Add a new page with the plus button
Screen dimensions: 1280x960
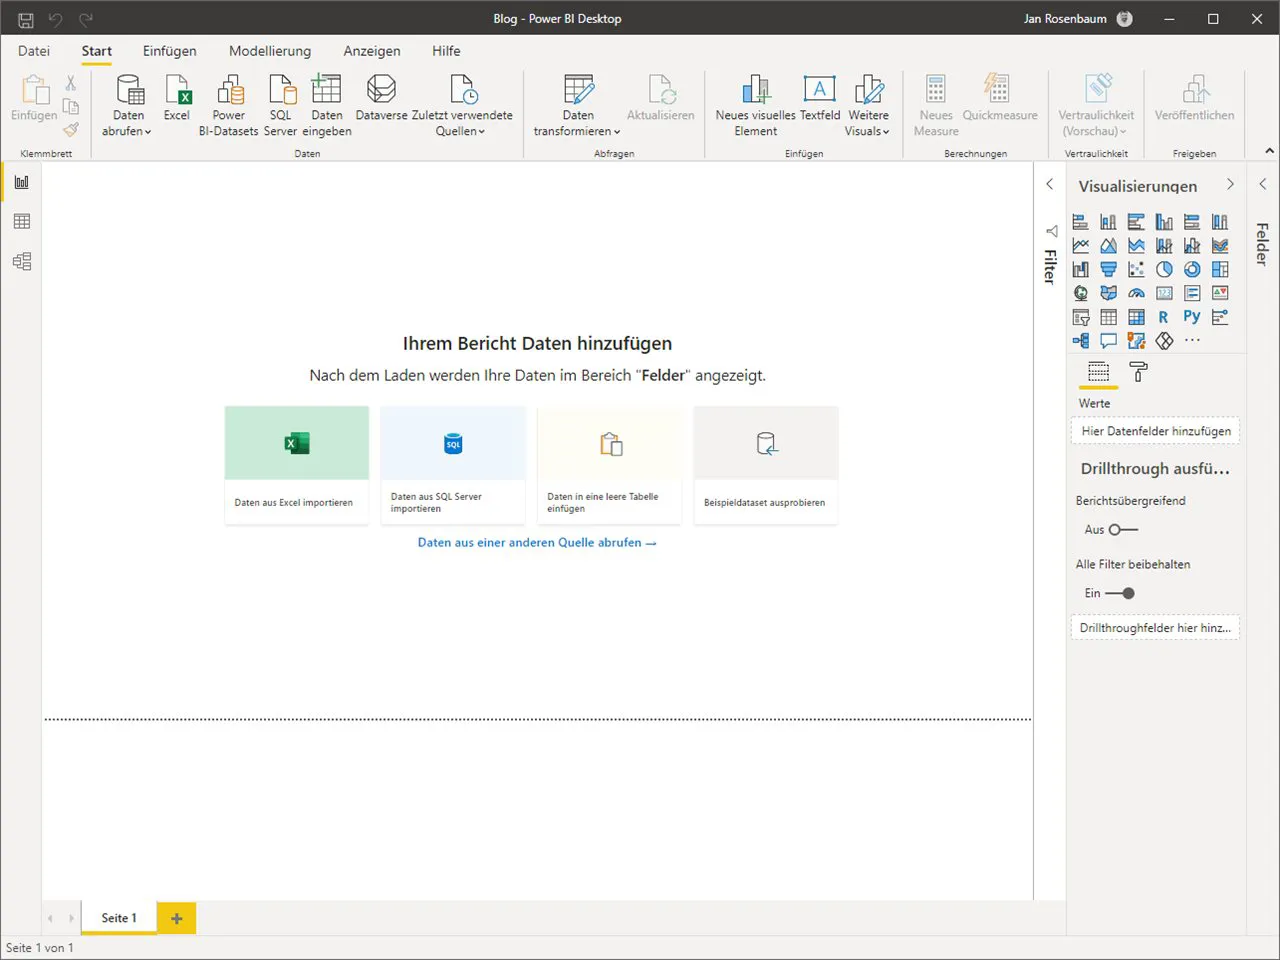[177, 918]
